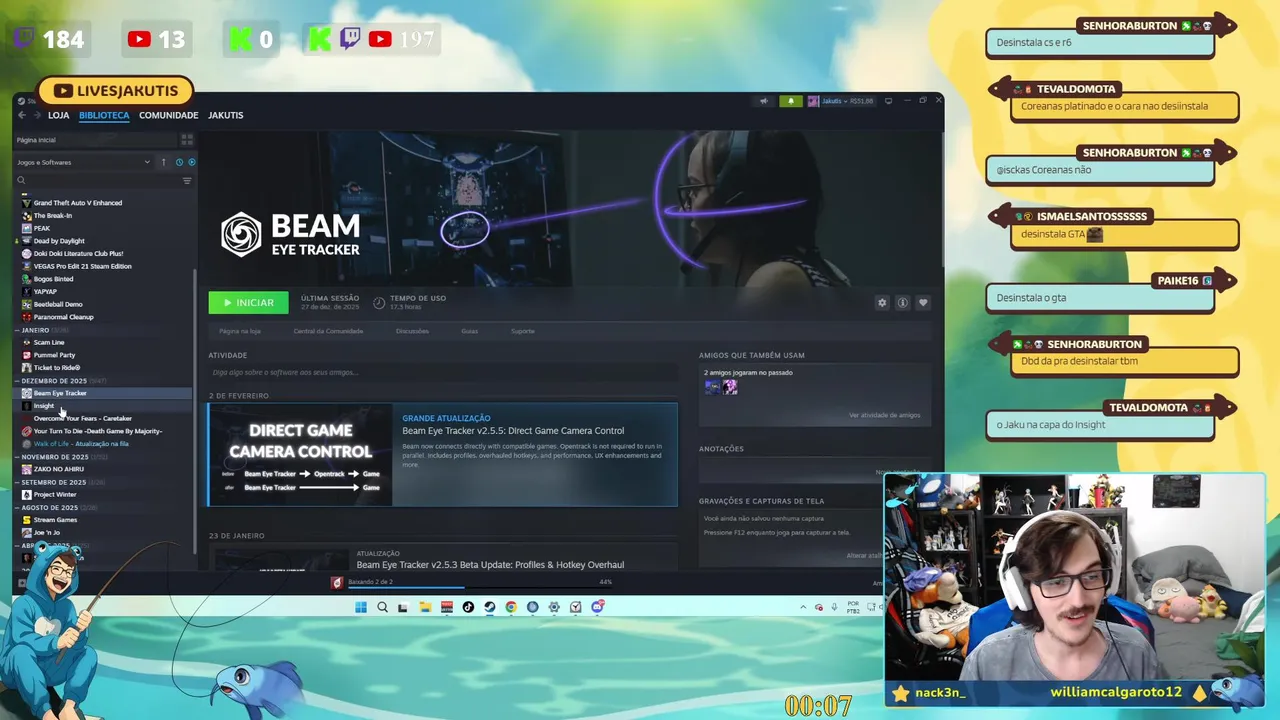The image size is (1280, 720).
Task: Select Your Turn To Die game entry
Action: coord(93,431)
